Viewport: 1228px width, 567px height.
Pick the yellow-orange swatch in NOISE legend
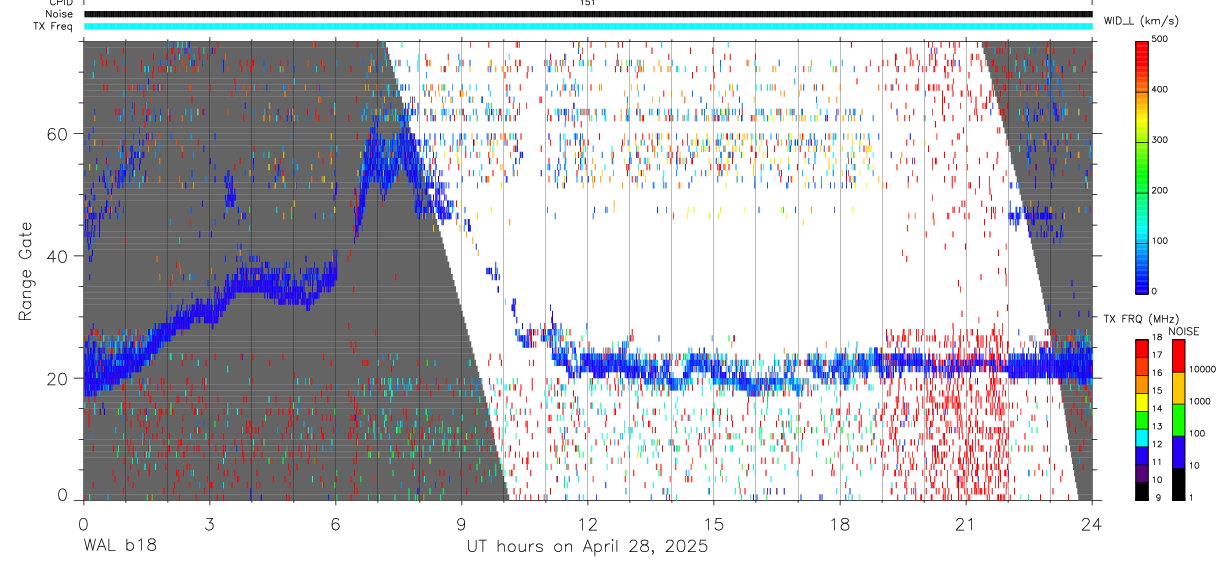click(x=1179, y=387)
